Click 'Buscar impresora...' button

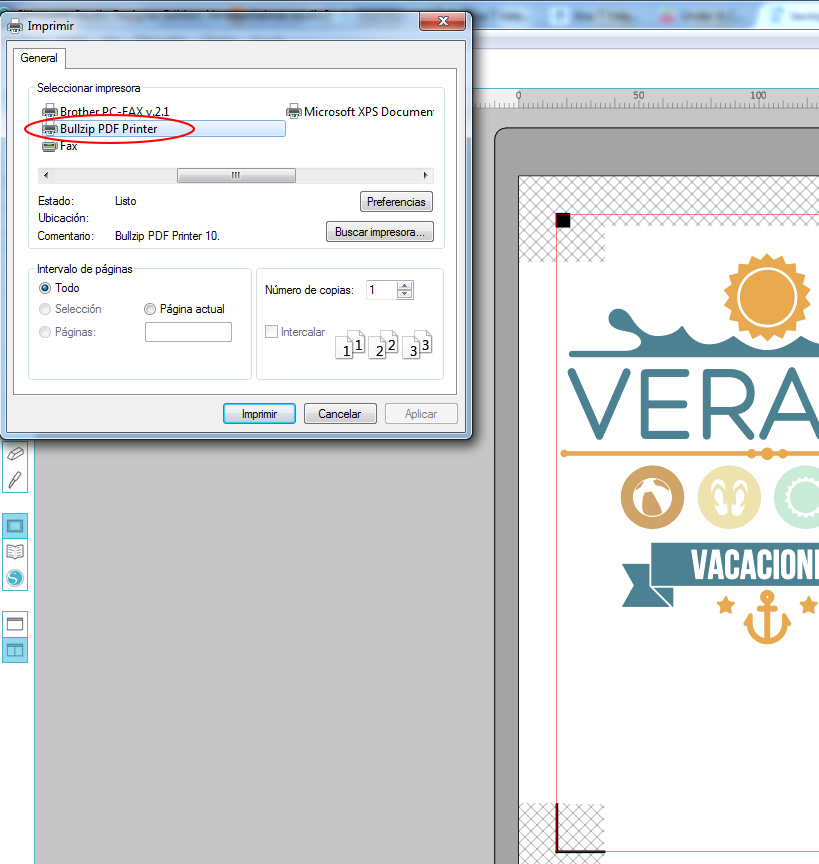380,232
